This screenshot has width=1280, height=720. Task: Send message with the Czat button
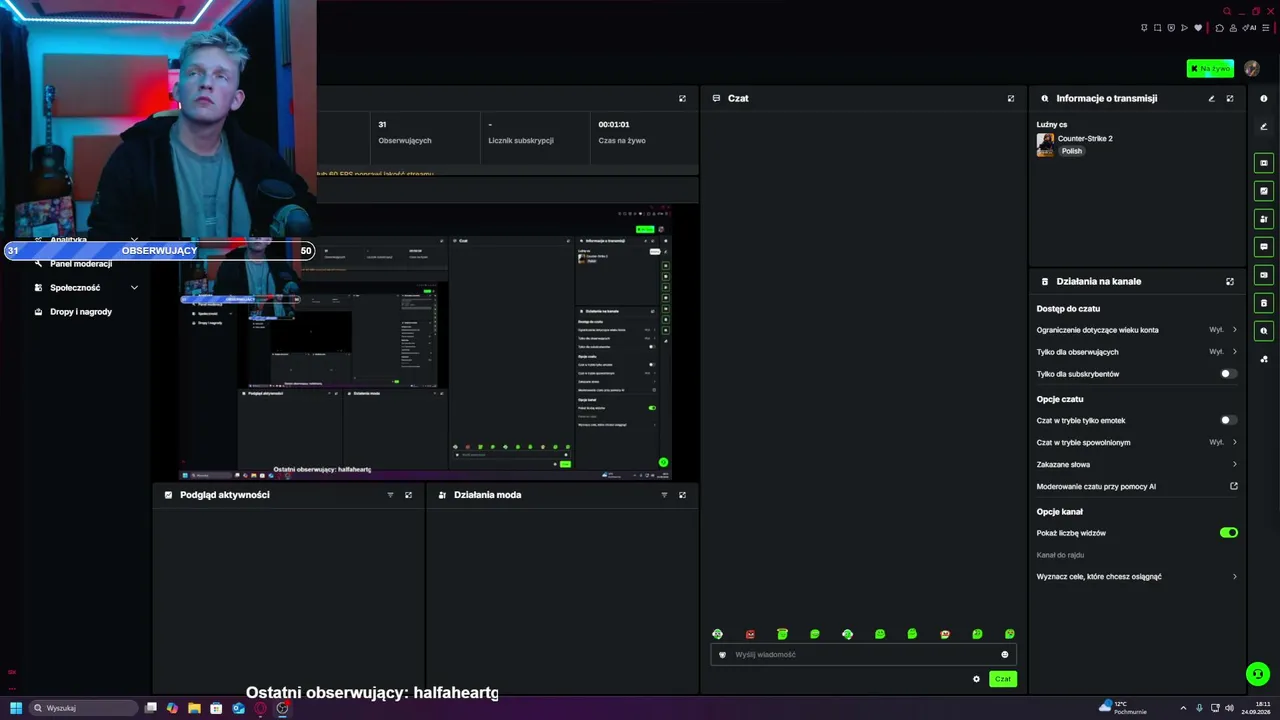[x=1003, y=679]
